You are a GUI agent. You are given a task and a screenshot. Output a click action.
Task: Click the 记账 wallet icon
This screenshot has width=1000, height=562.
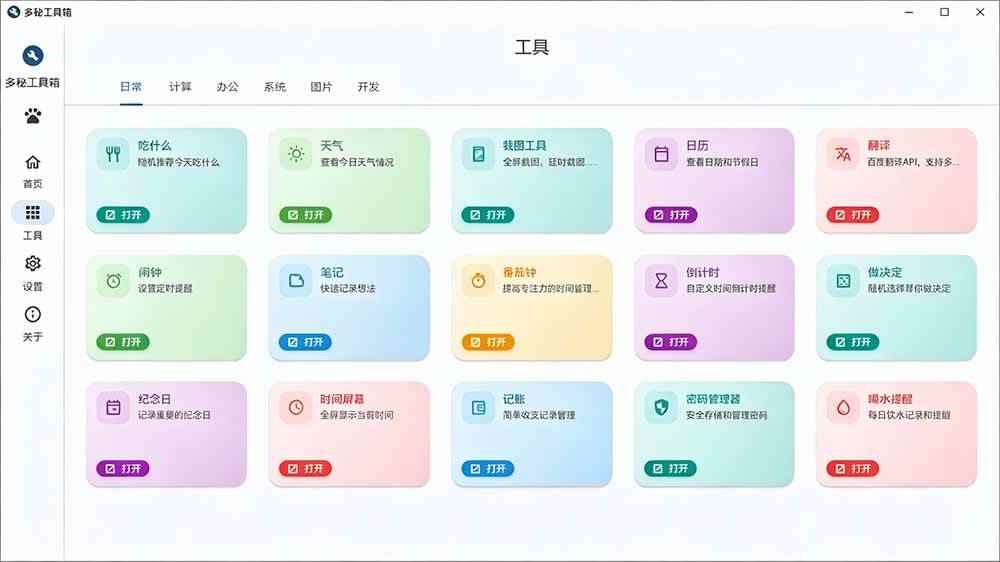coord(478,408)
